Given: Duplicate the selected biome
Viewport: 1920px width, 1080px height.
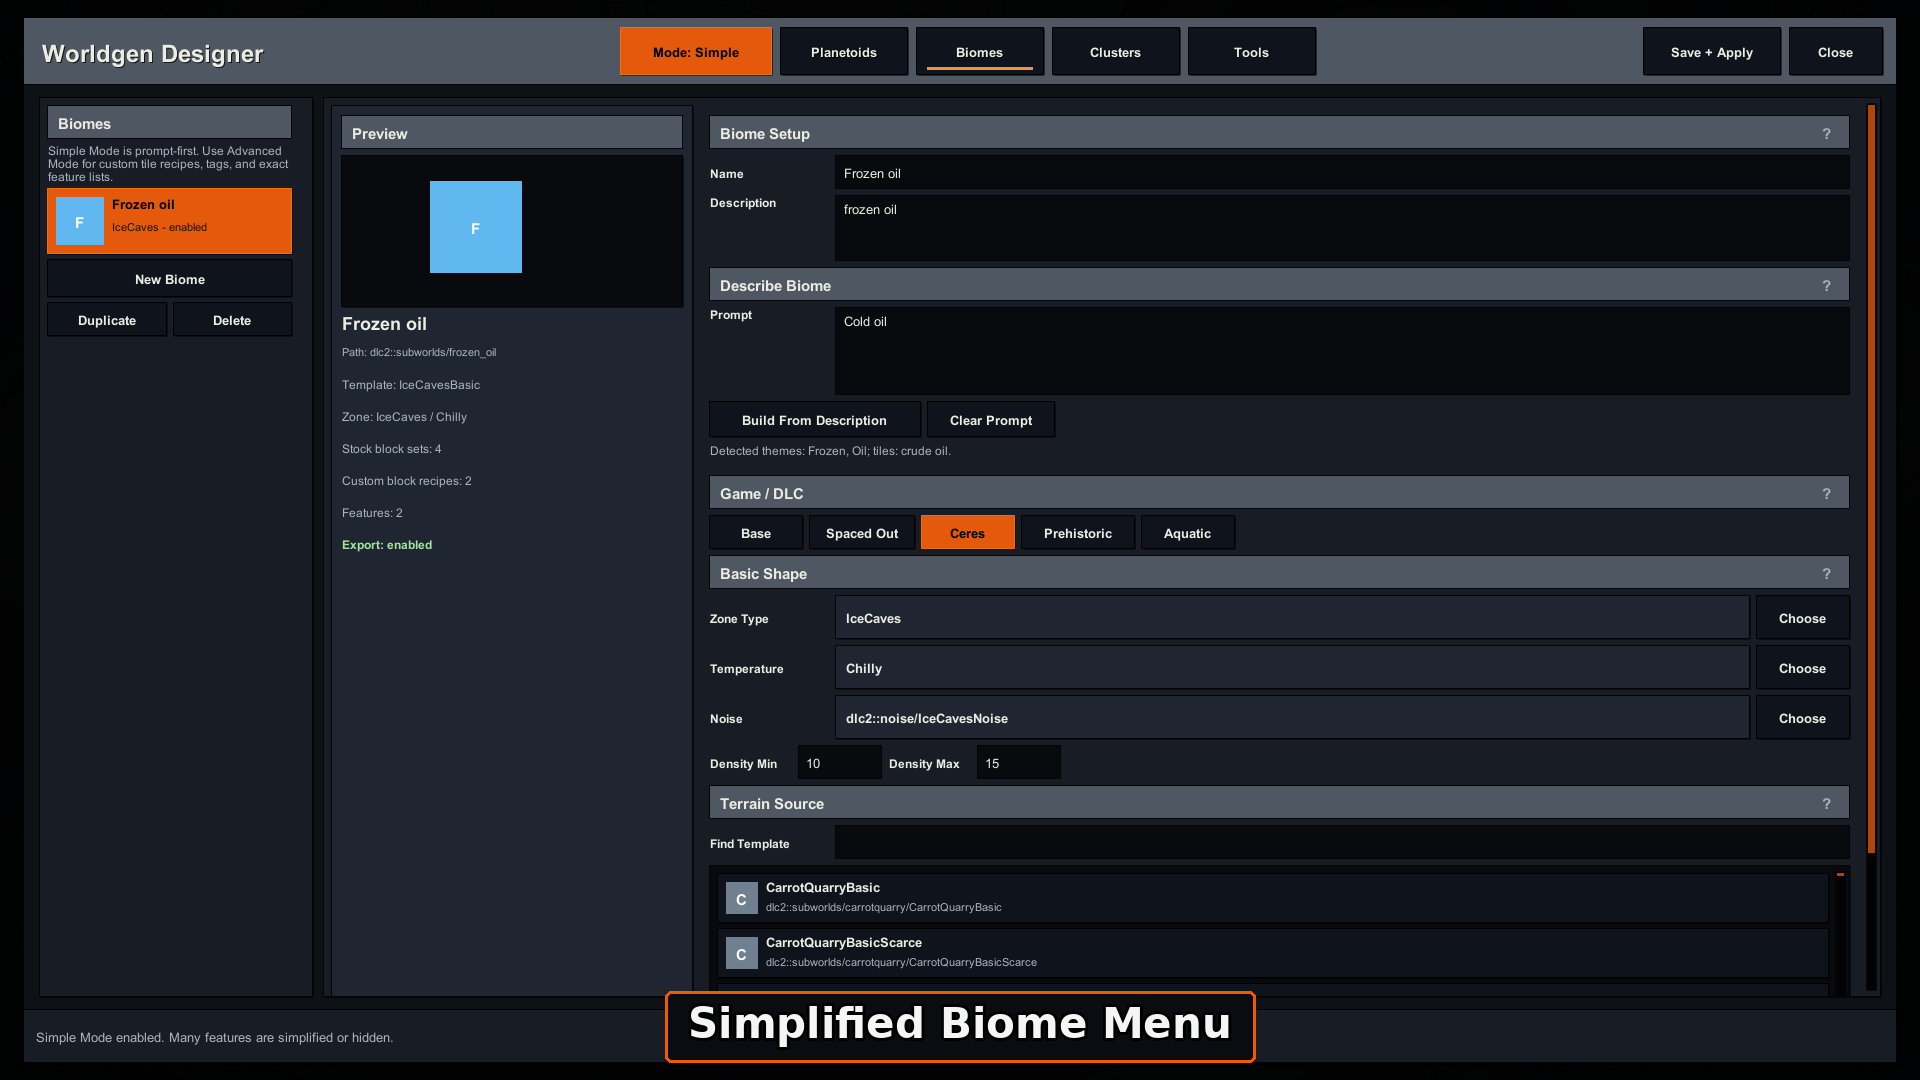Looking at the screenshot, I should pyautogui.click(x=107, y=320).
